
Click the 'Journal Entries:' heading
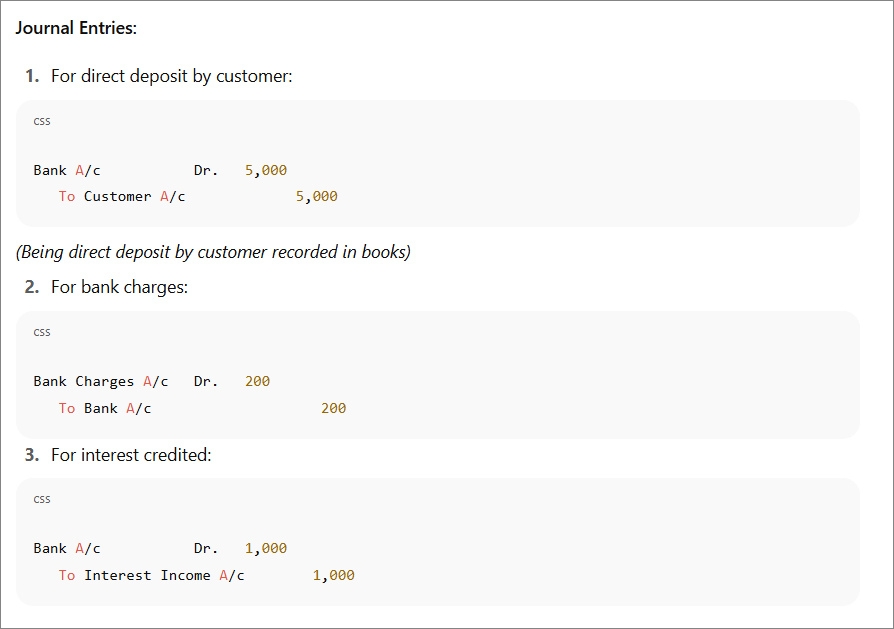click(x=76, y=28)
